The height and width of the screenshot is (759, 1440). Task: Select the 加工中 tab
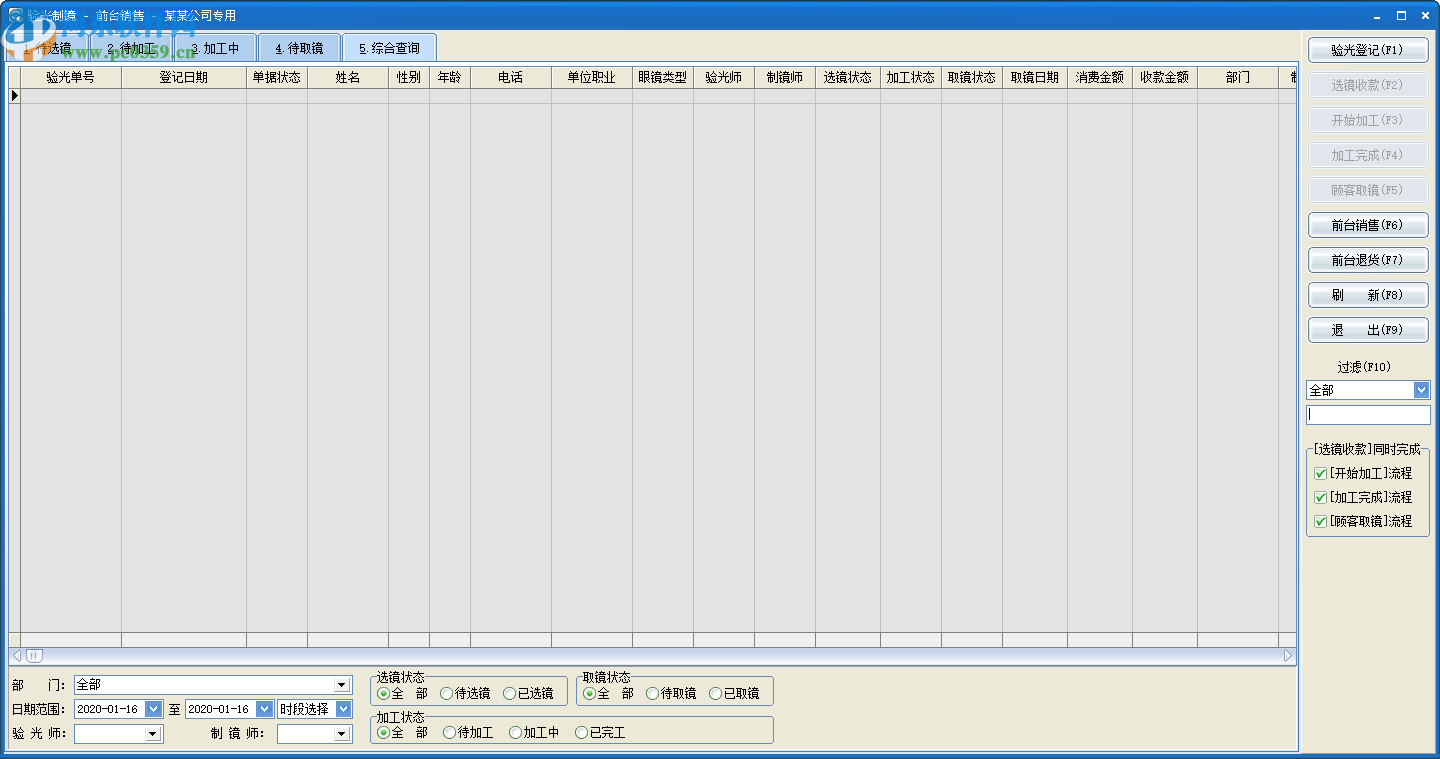point(215,48)
